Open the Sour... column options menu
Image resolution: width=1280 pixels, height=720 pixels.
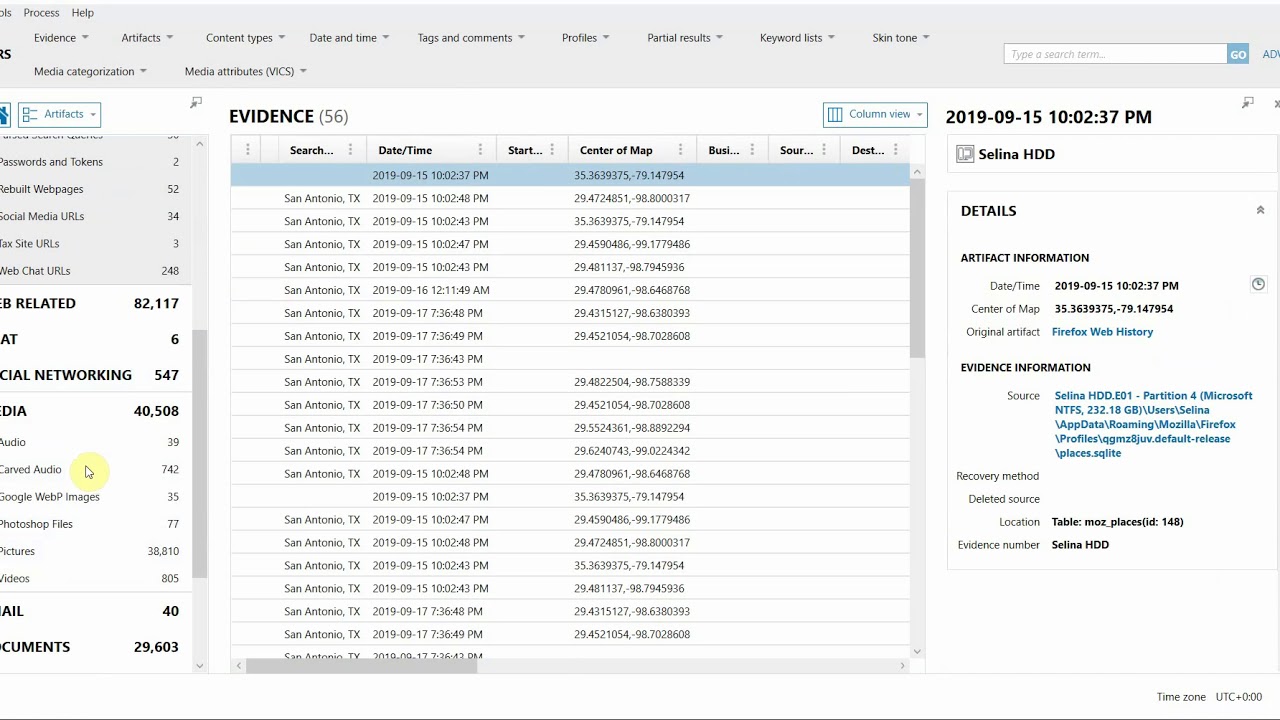click(825, 150)
